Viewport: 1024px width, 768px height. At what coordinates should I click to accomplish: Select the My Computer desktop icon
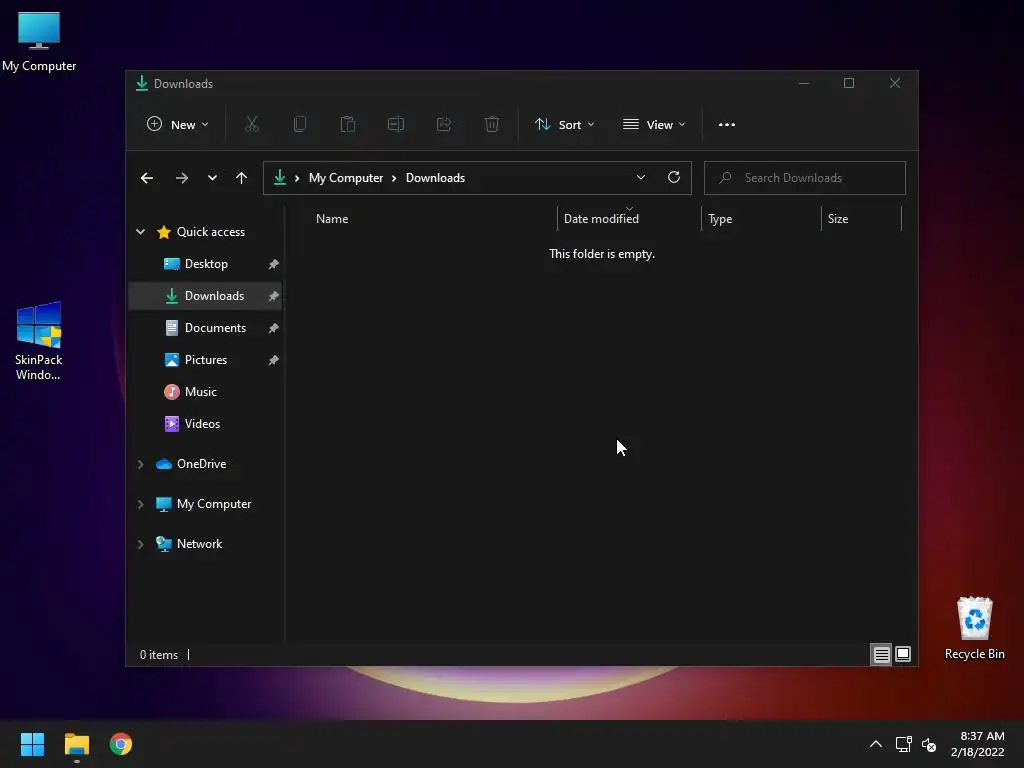39,42
